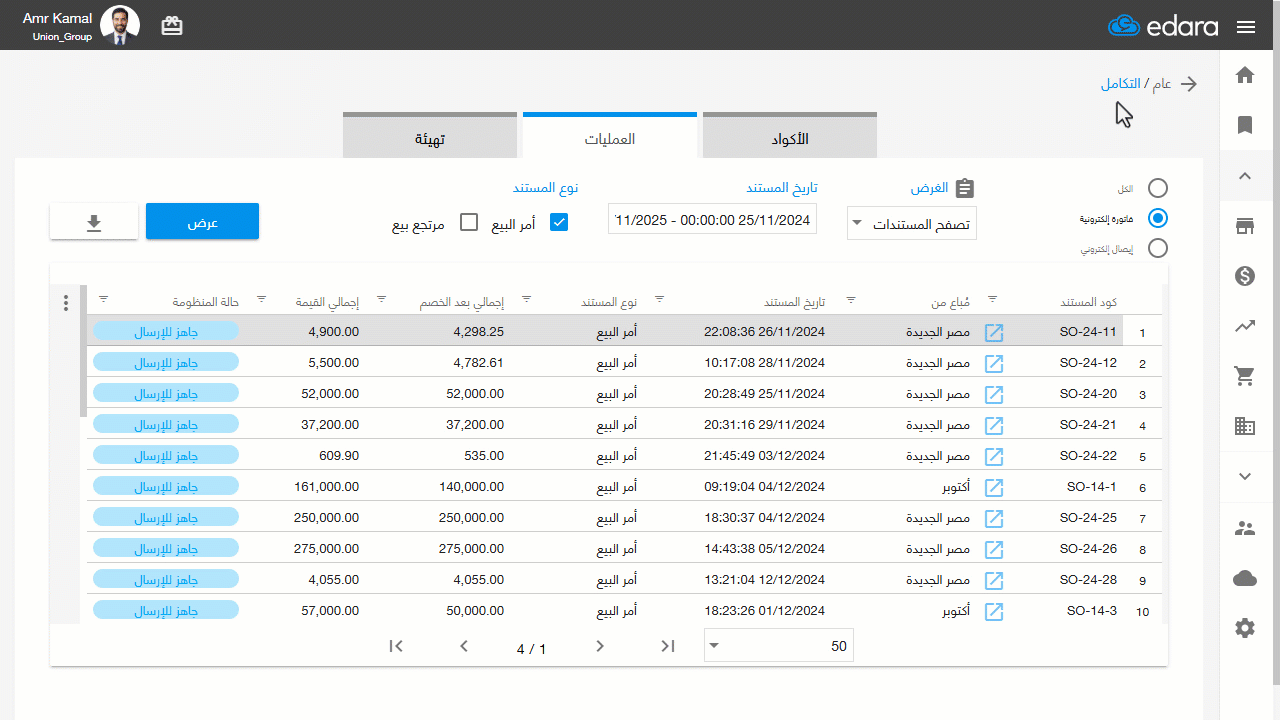Click the gift icon in top bar

point(172,26)
